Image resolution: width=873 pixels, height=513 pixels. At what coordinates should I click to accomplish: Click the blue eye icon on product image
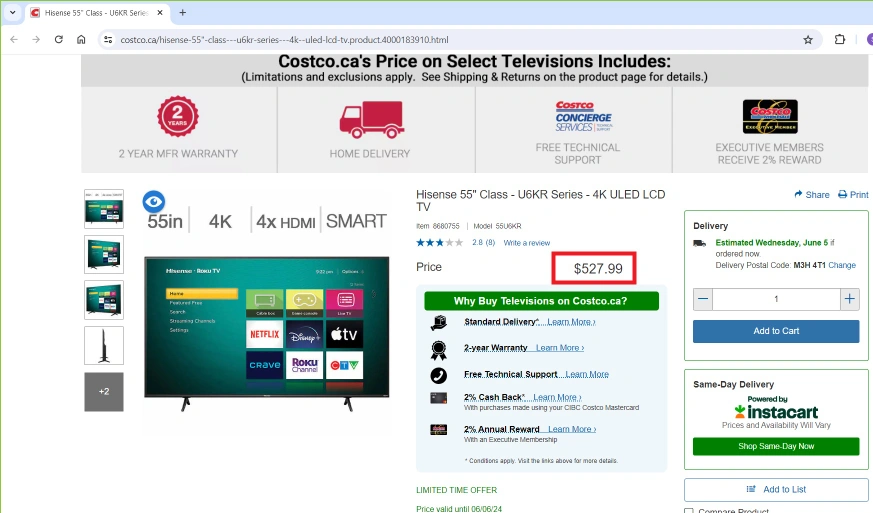[153, 202]
